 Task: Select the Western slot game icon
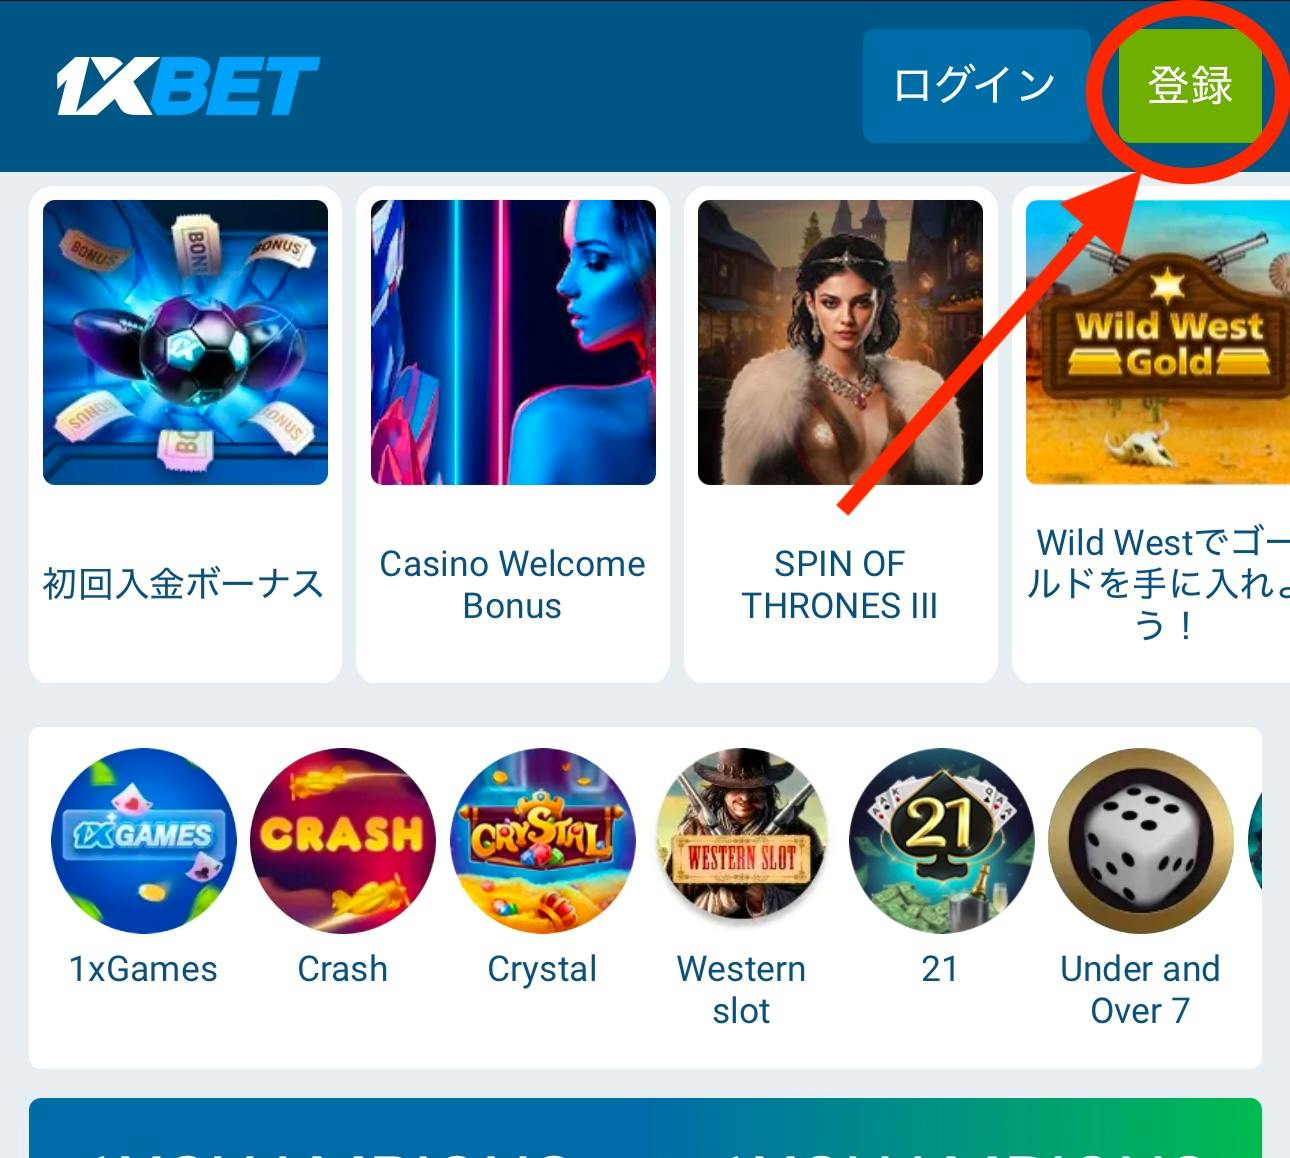pos(742,835)
